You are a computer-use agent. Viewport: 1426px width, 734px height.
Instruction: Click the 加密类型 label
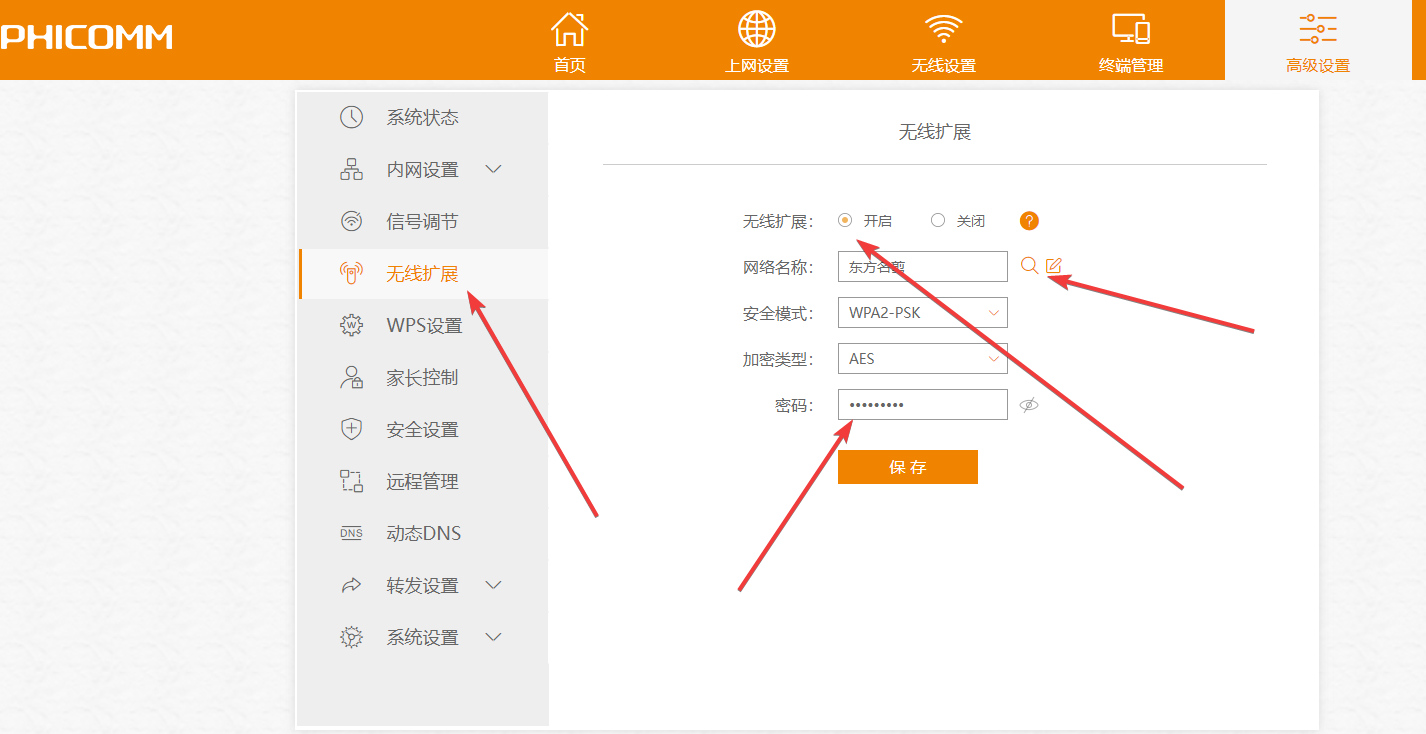click(778, 359)
